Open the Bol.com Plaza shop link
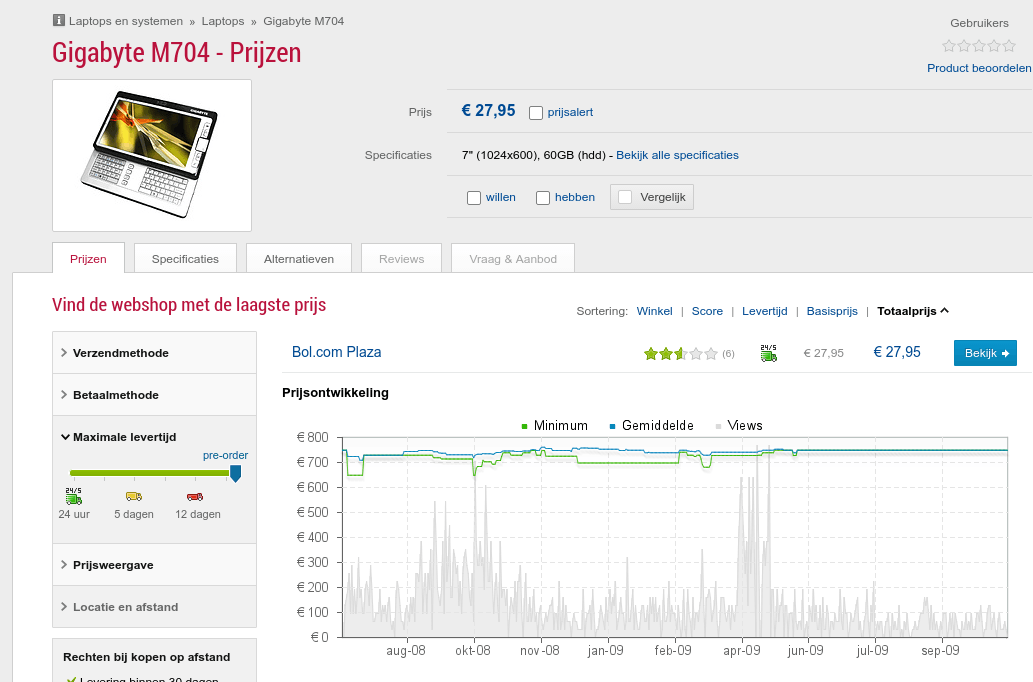 337,352
